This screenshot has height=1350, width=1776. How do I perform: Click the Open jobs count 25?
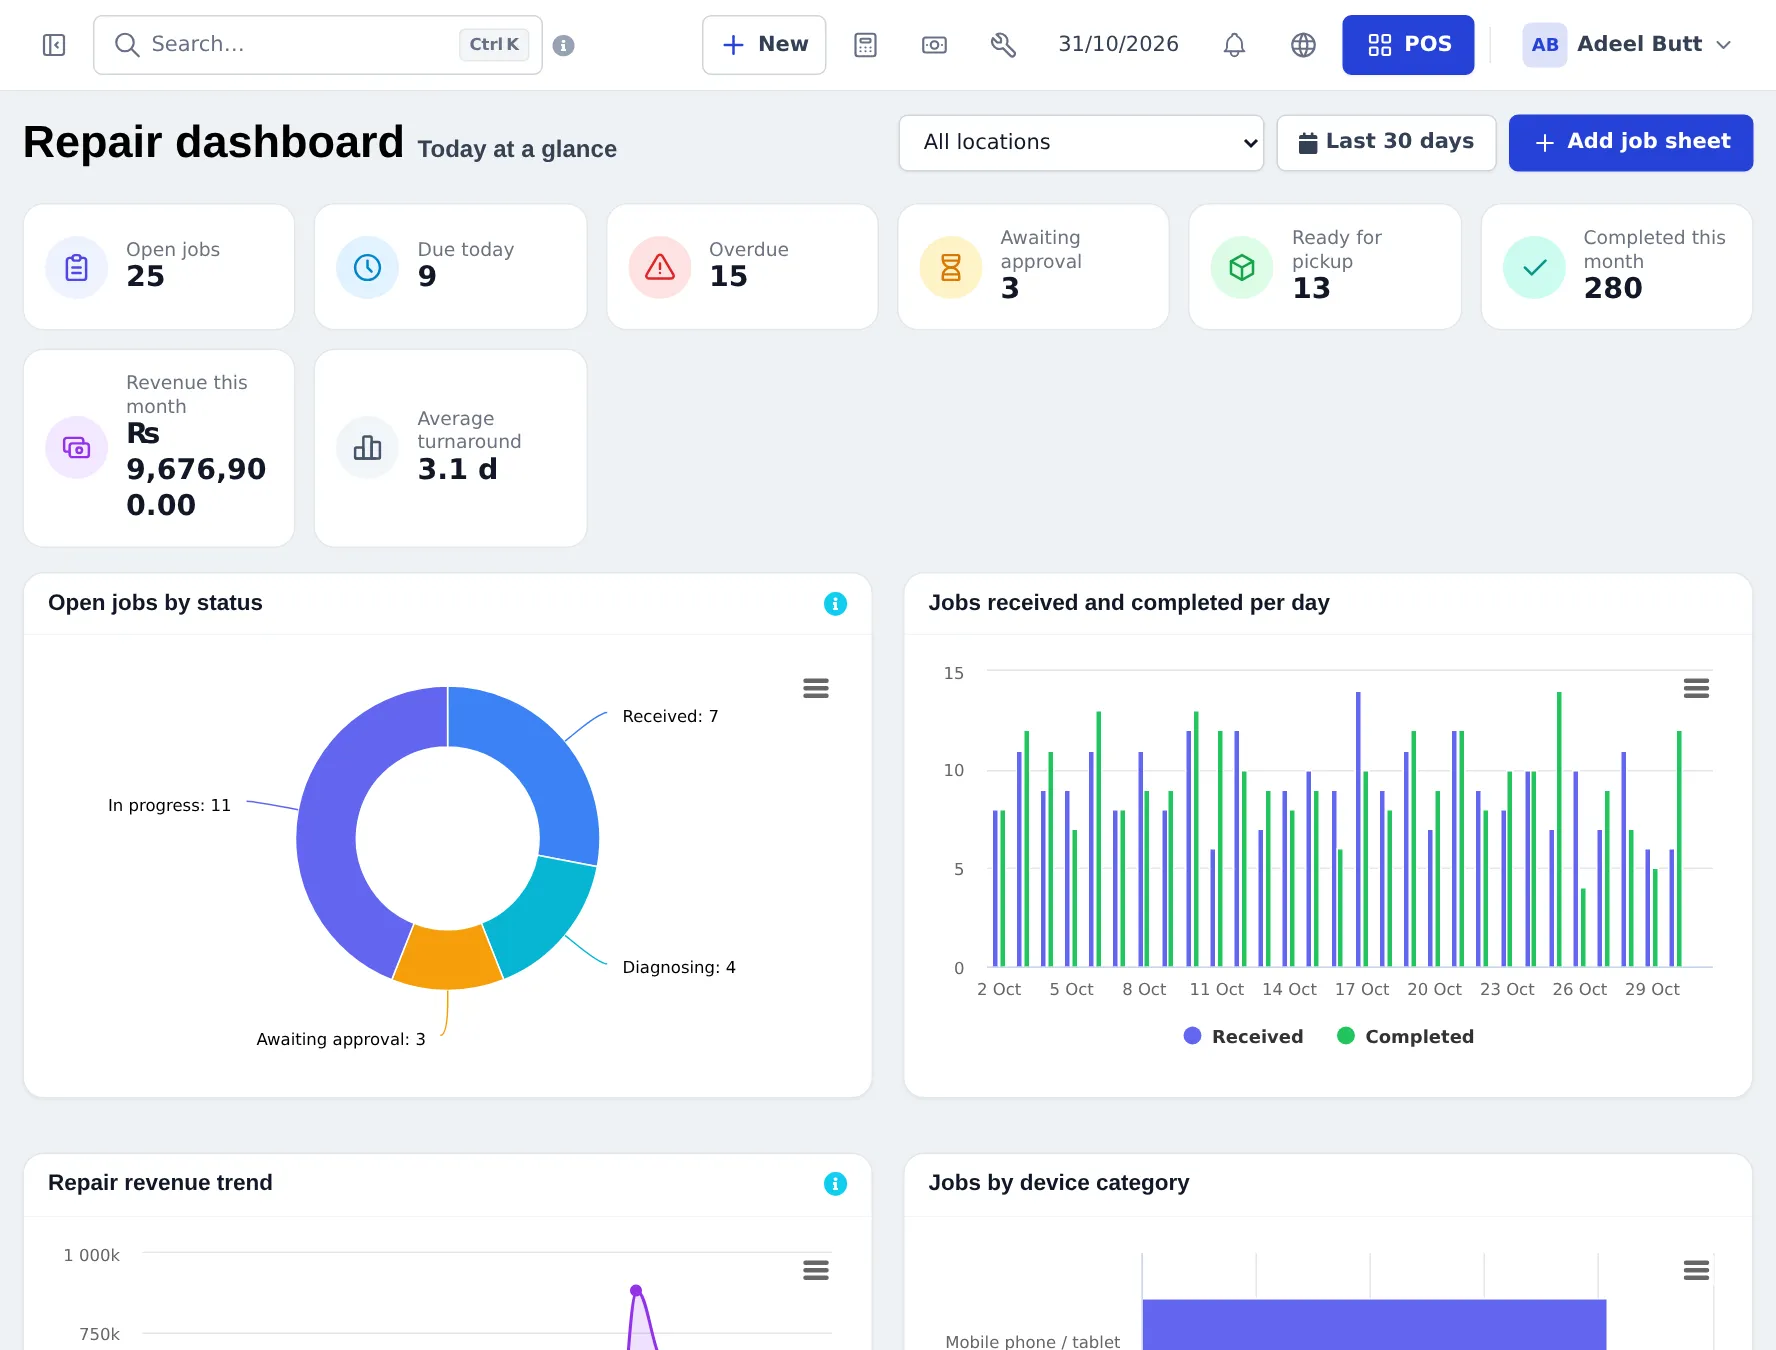[145, 276]
